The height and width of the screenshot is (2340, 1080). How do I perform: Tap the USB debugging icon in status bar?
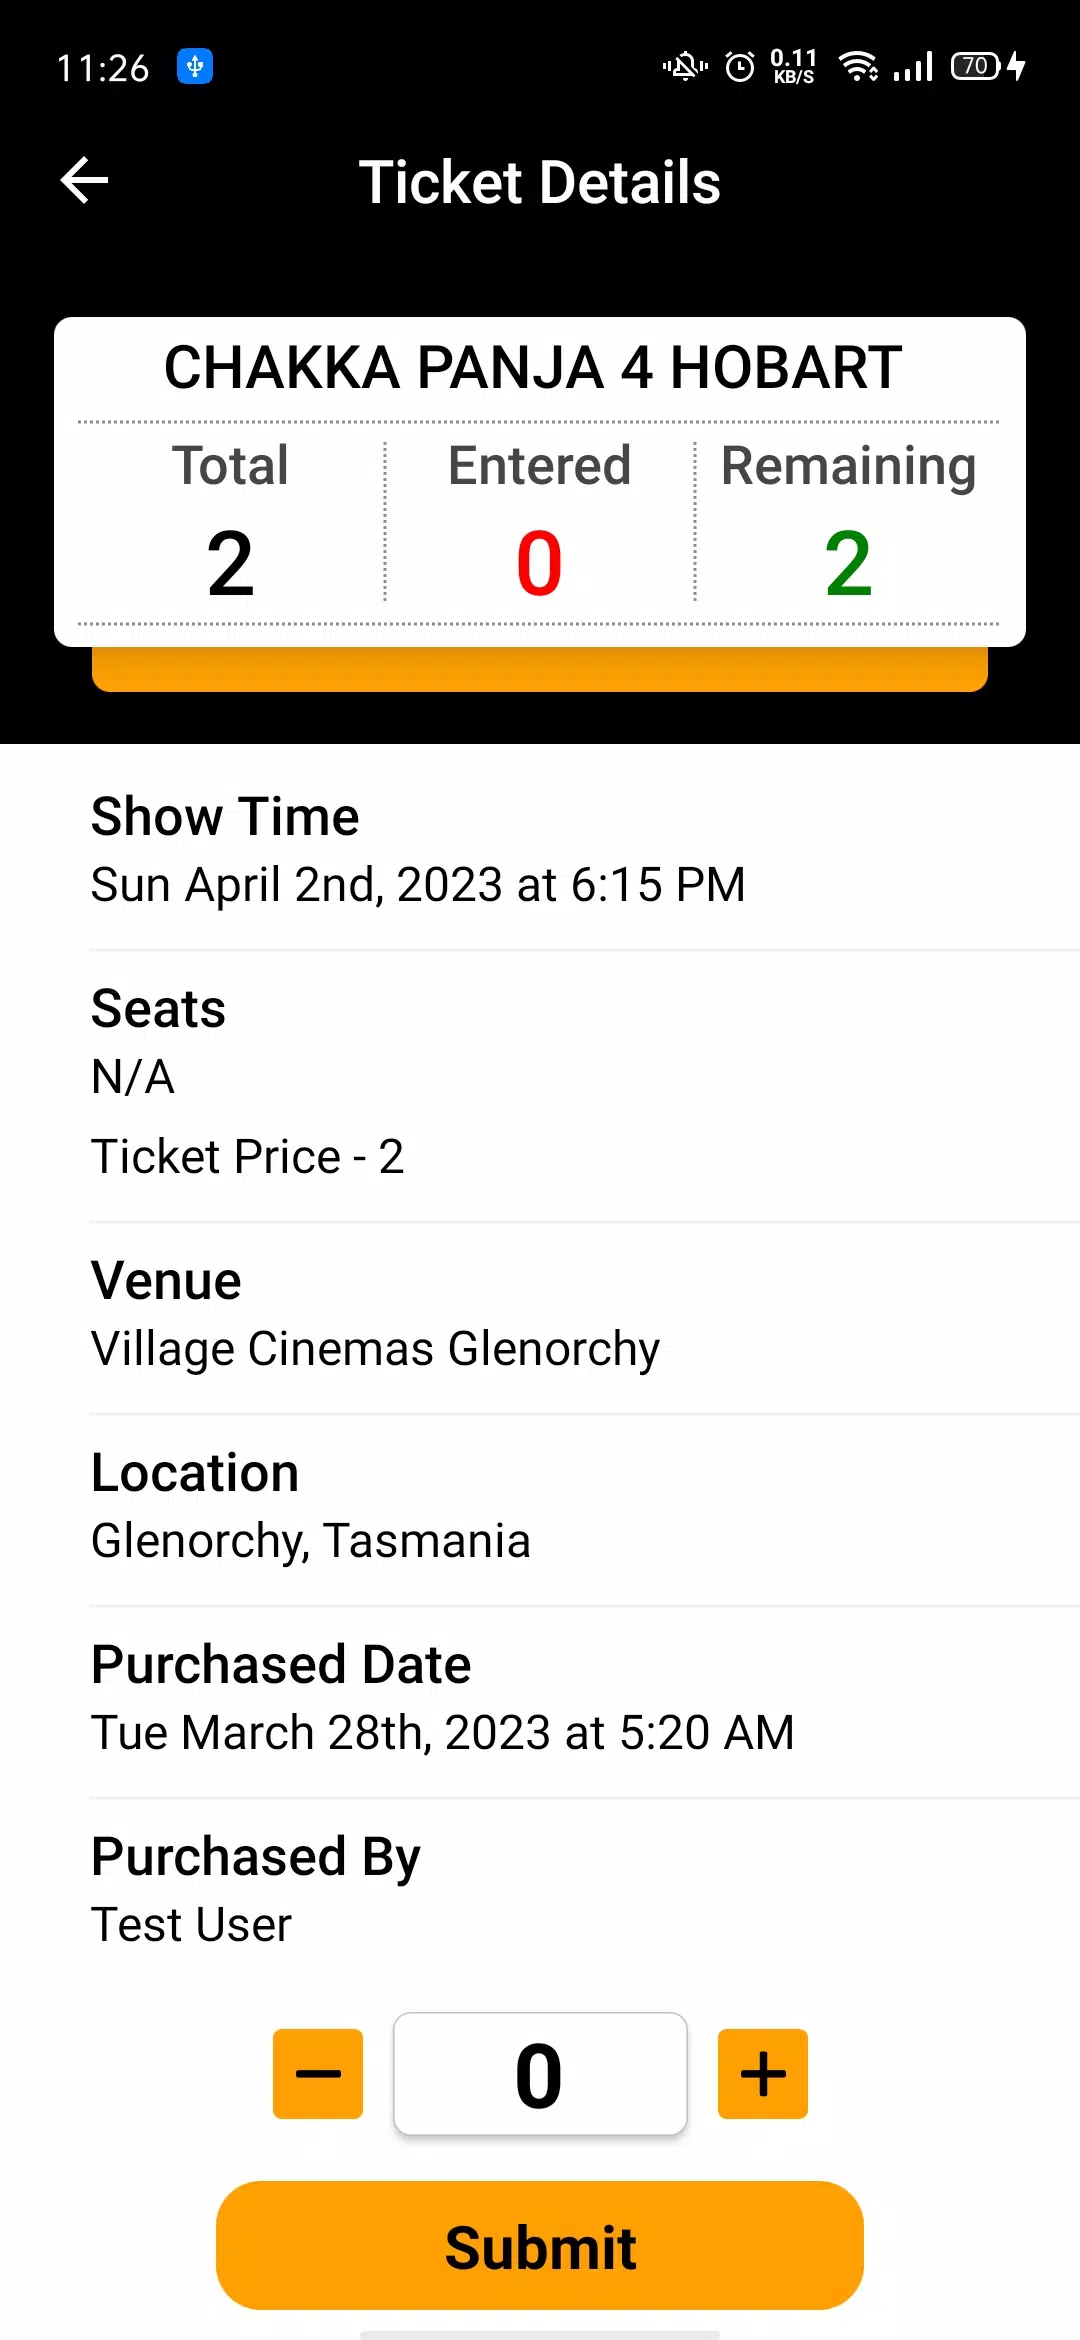[x=195, y=67]
